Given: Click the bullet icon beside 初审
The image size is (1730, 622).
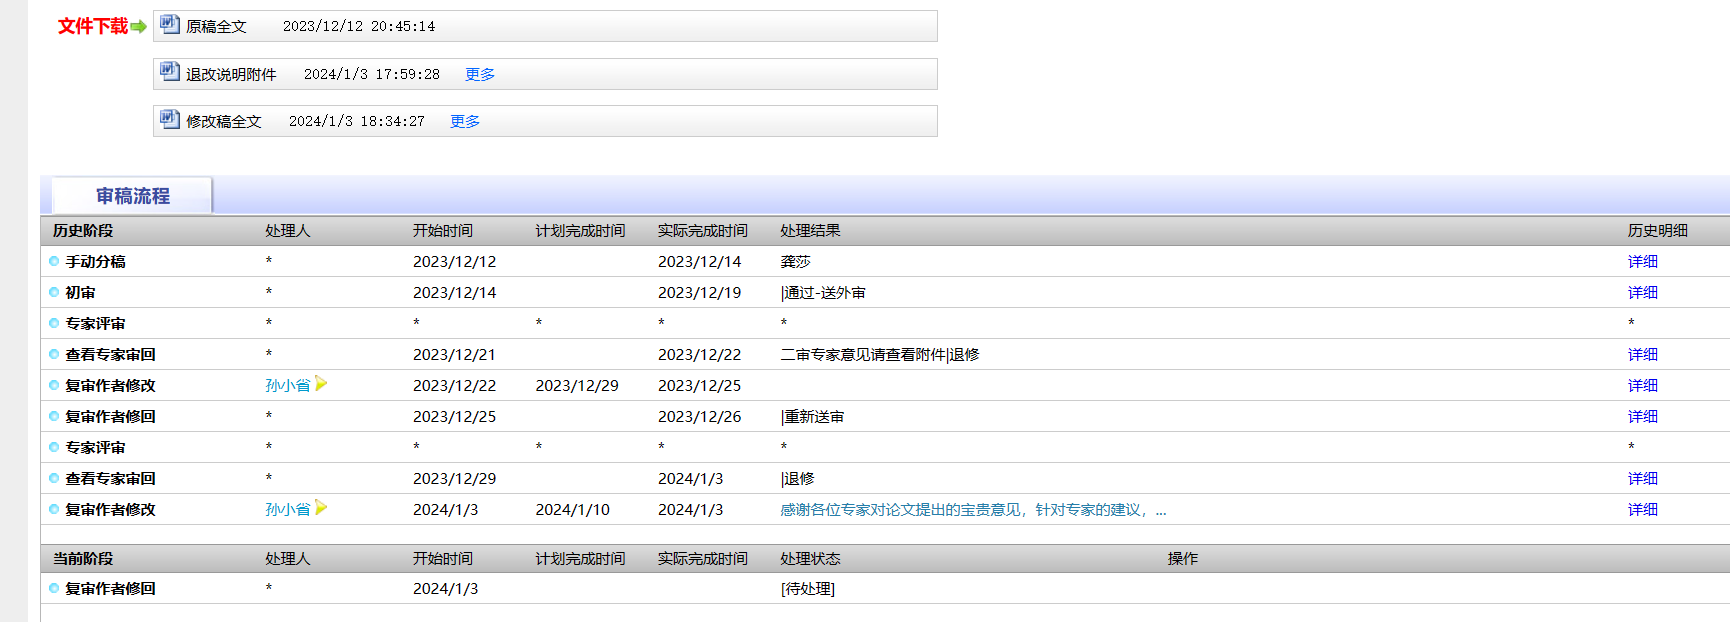Looking at the screenshot, I should [x=54, y=293].
